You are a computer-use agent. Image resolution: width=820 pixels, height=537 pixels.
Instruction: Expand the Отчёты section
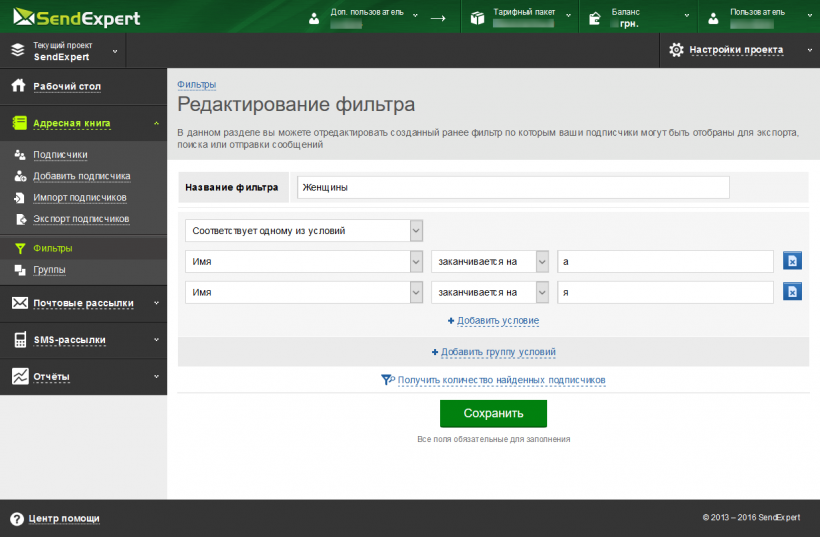click(x=156, y=376)
